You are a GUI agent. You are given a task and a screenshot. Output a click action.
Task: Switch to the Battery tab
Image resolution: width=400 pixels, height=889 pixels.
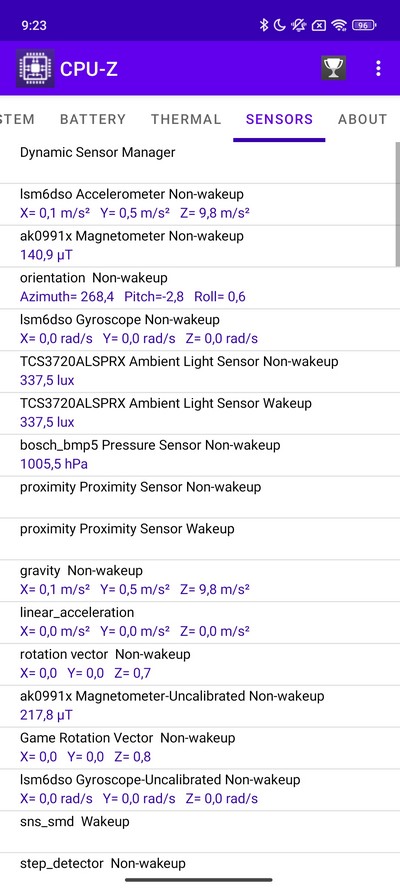(x=93, y=119)
